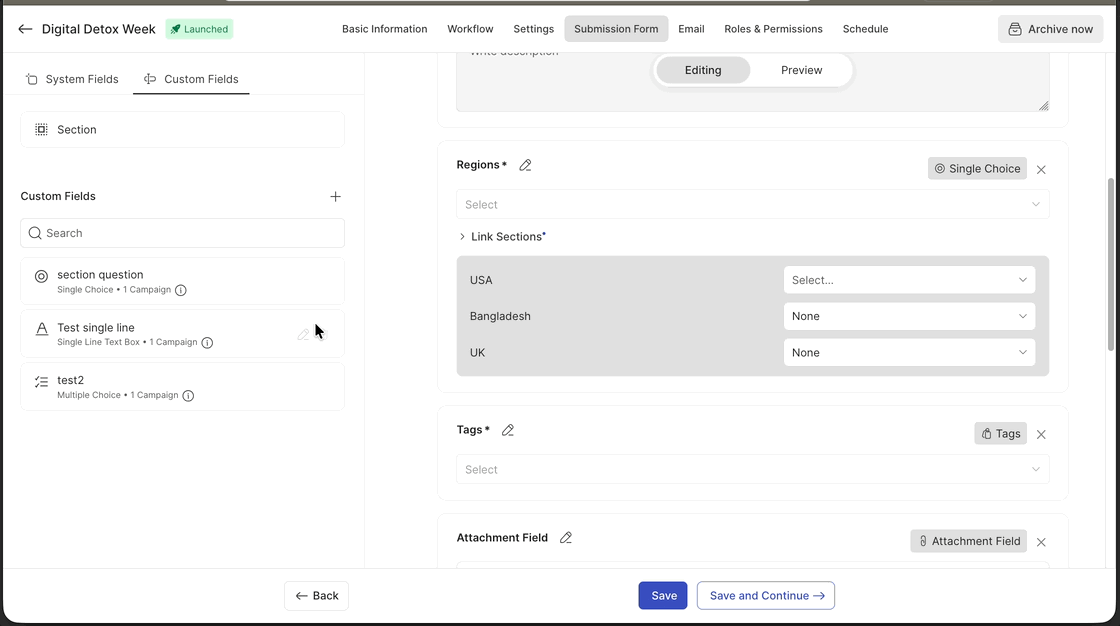Click the Save and Continue button

(765, 596)
